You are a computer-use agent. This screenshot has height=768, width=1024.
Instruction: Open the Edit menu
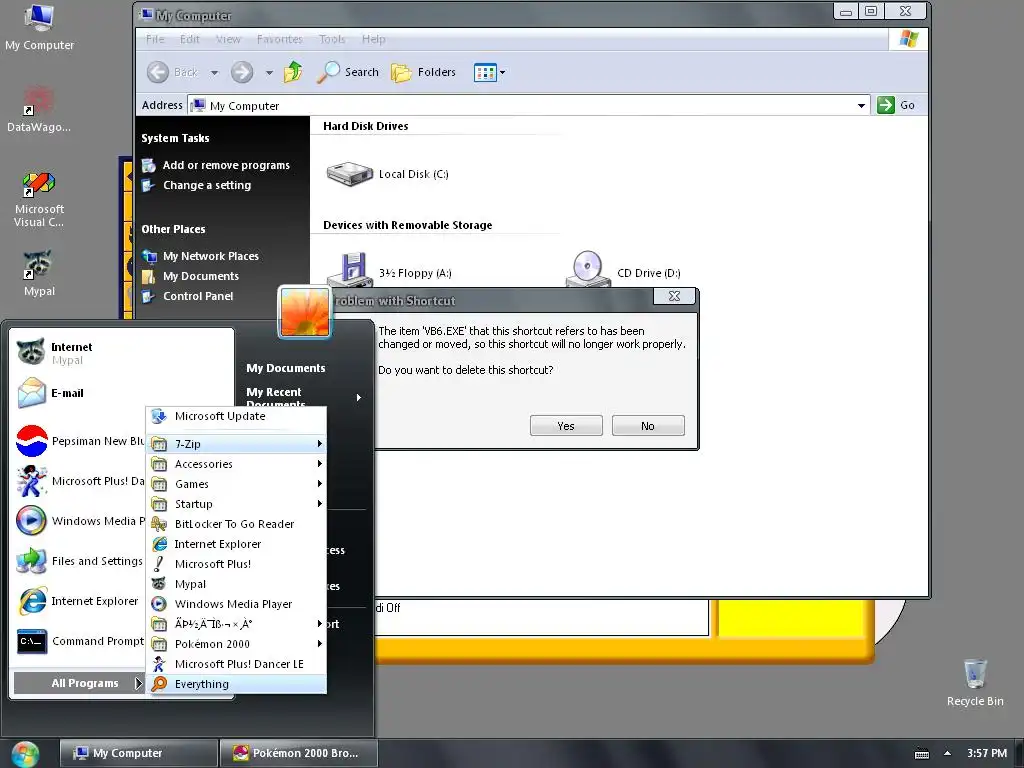189,39
